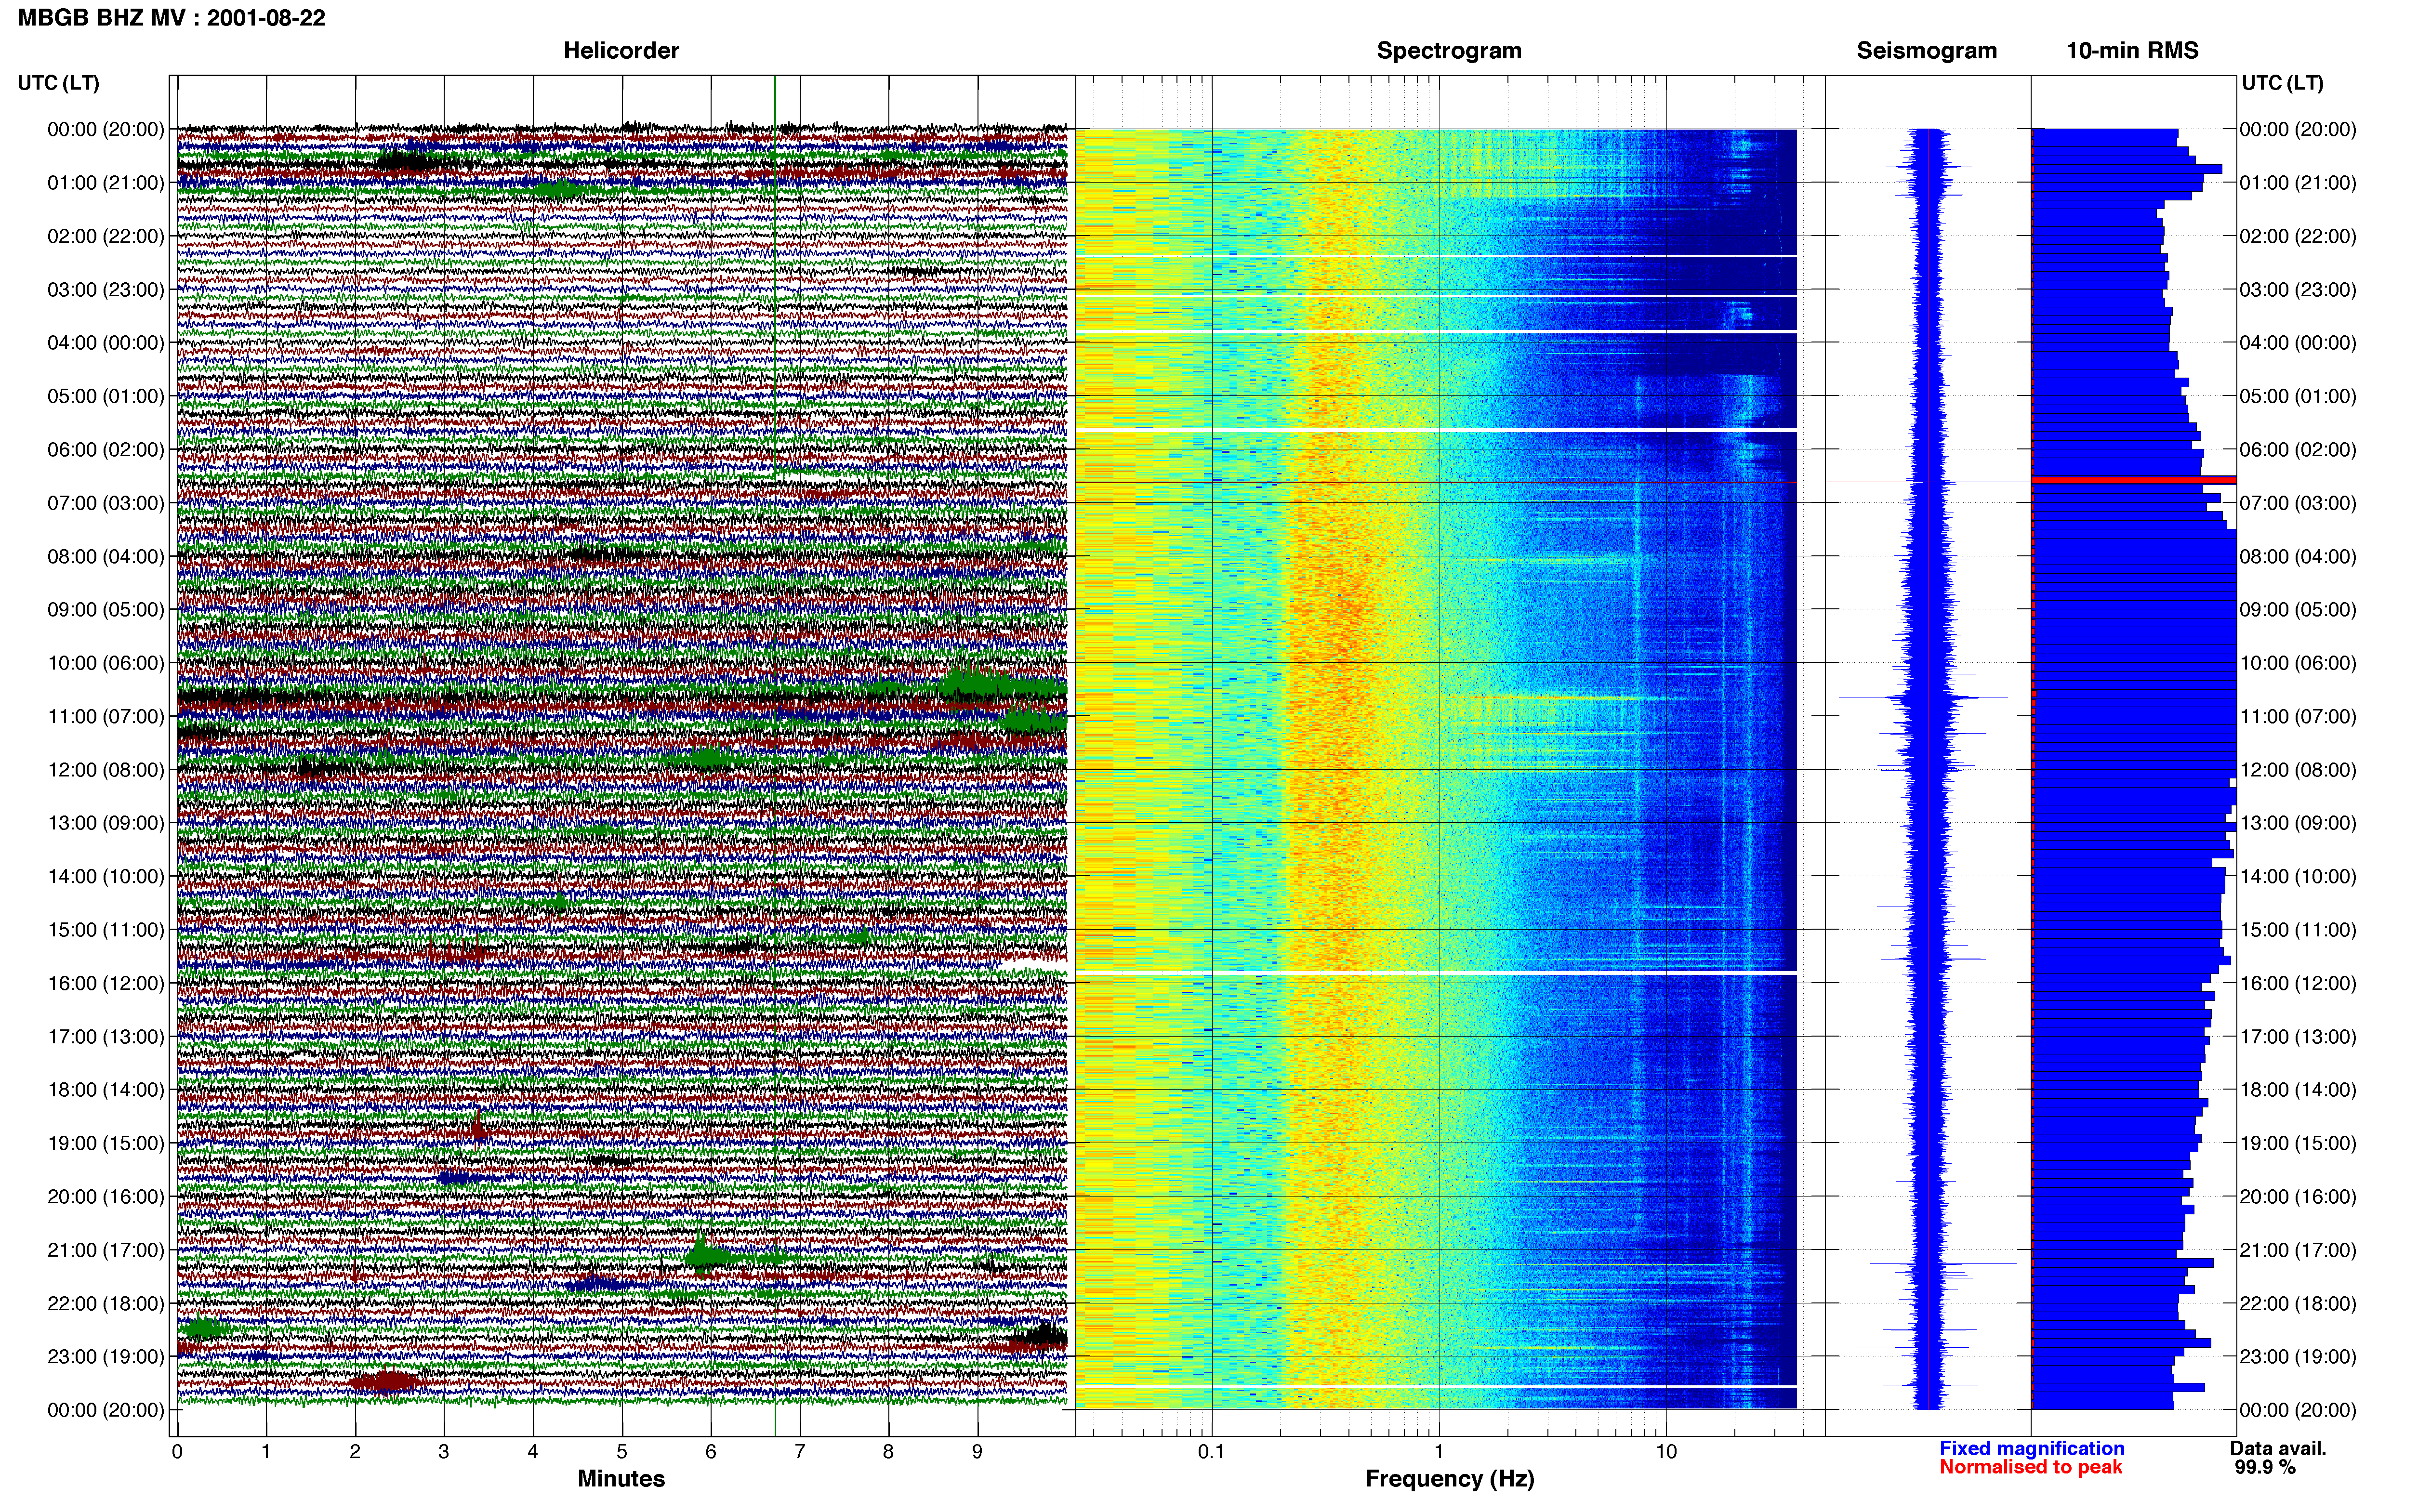Click the 'Helicorder' panel heading
2418x1512 pixels.
point(621,51)
